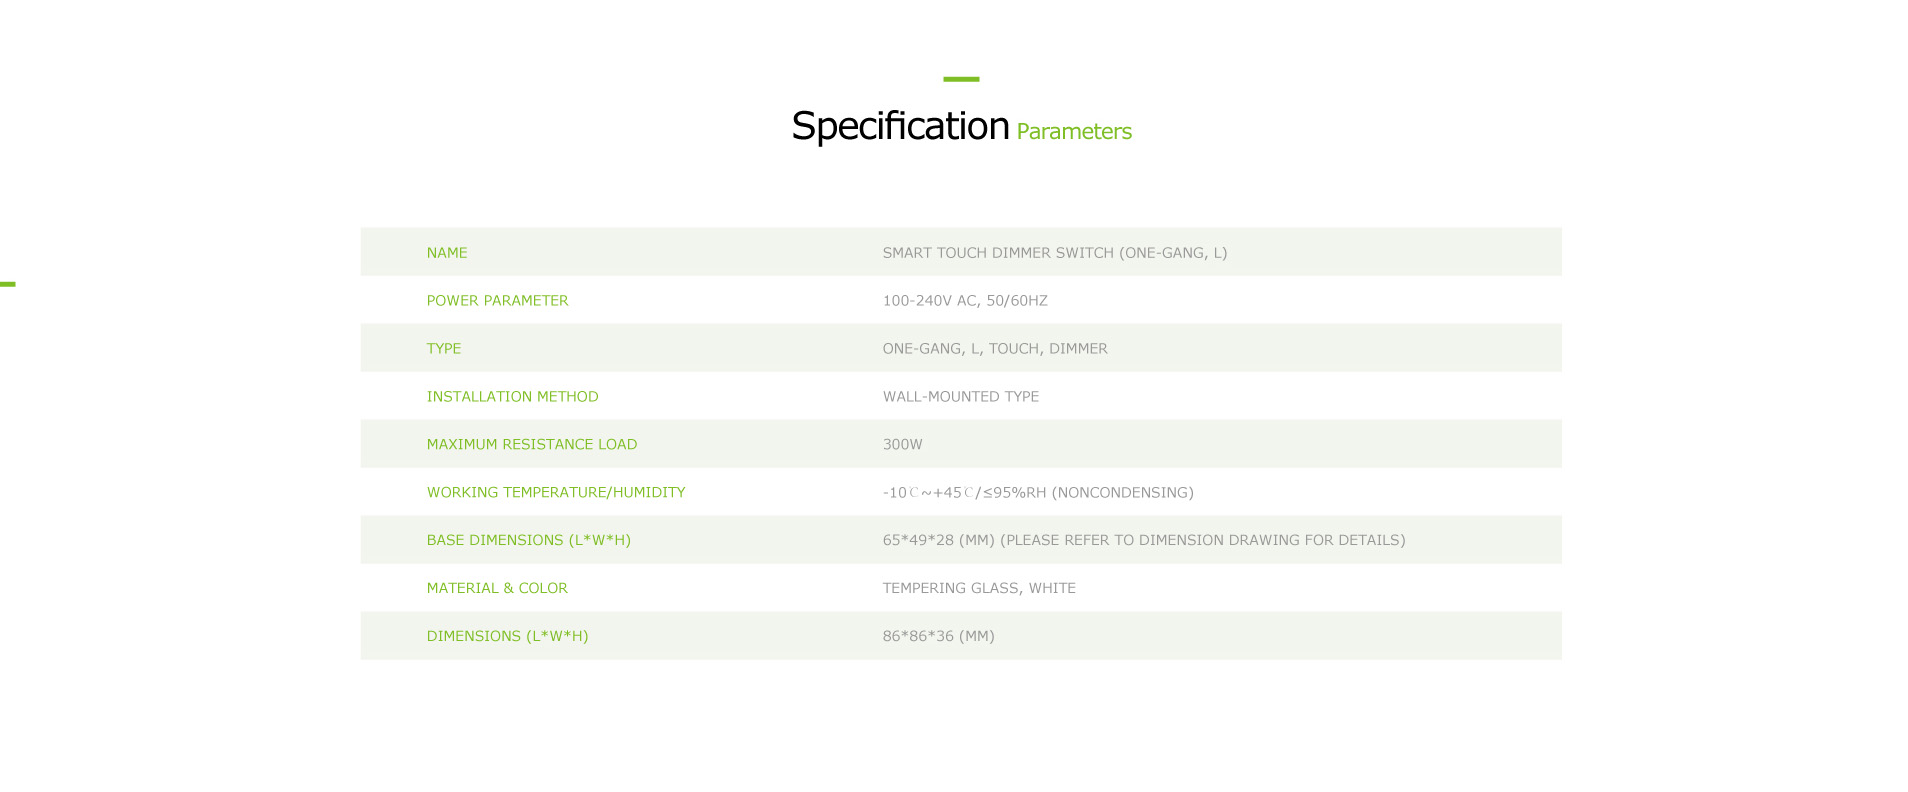
Task: Click WORKING TEMPERATURE/HUMIDITY label
Action: click(x=556, y=493)
